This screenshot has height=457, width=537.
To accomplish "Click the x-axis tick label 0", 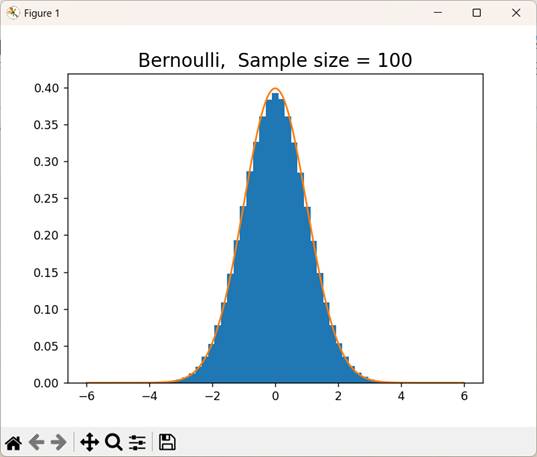I will (x=275, y=396).
